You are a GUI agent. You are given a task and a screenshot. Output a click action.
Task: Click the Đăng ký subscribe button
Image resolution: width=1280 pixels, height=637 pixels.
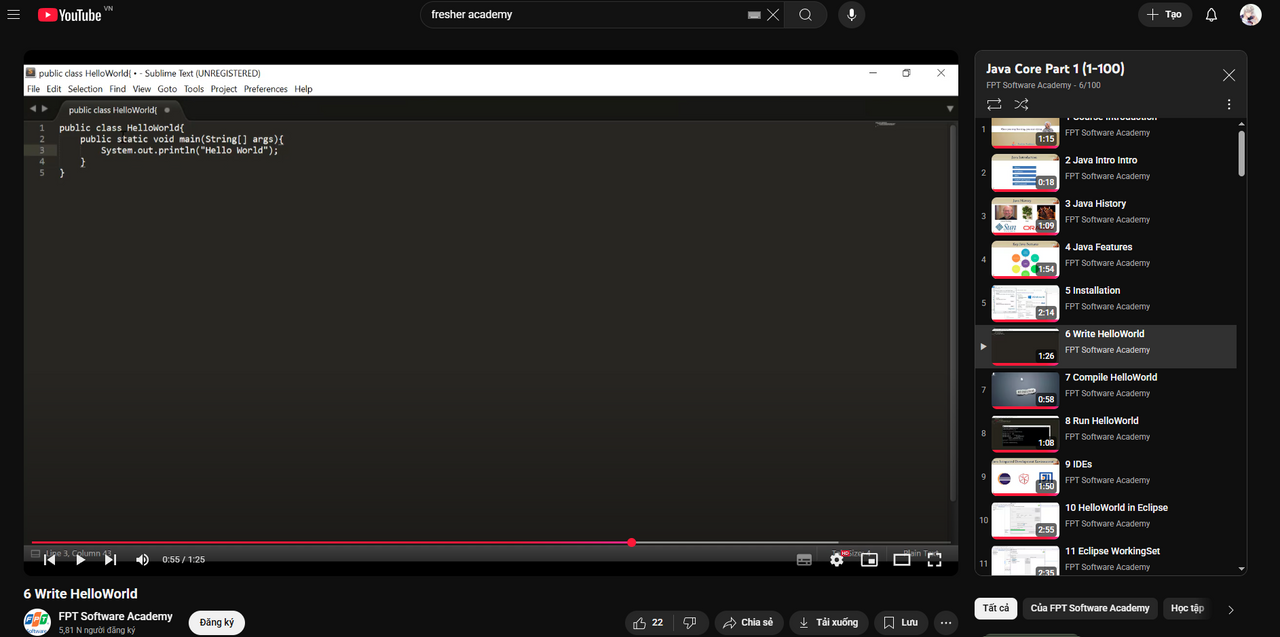coord(216,622)
